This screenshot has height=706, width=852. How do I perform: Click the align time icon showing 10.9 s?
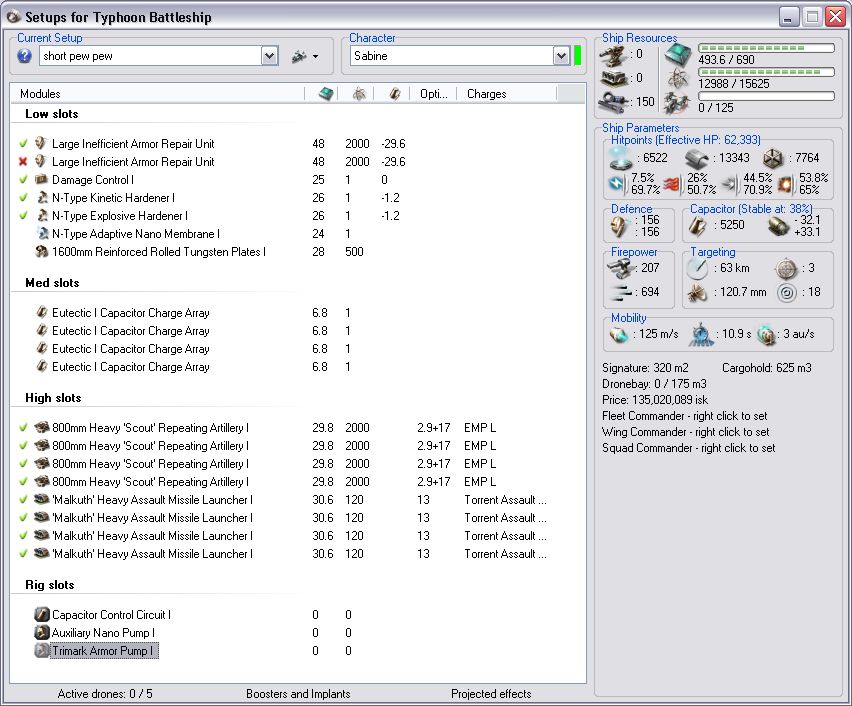coord(701,334)
